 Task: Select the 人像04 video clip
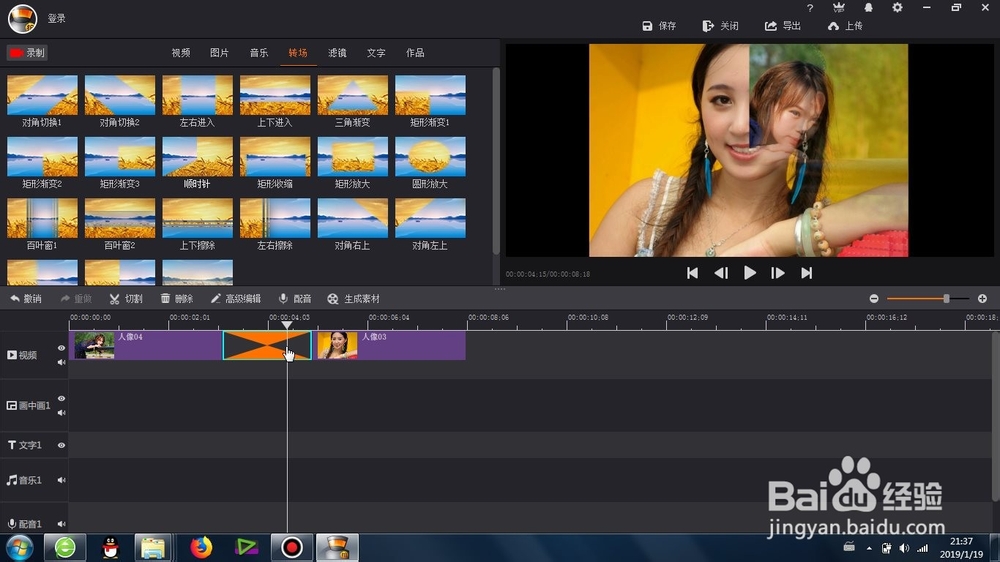[146, 345]
